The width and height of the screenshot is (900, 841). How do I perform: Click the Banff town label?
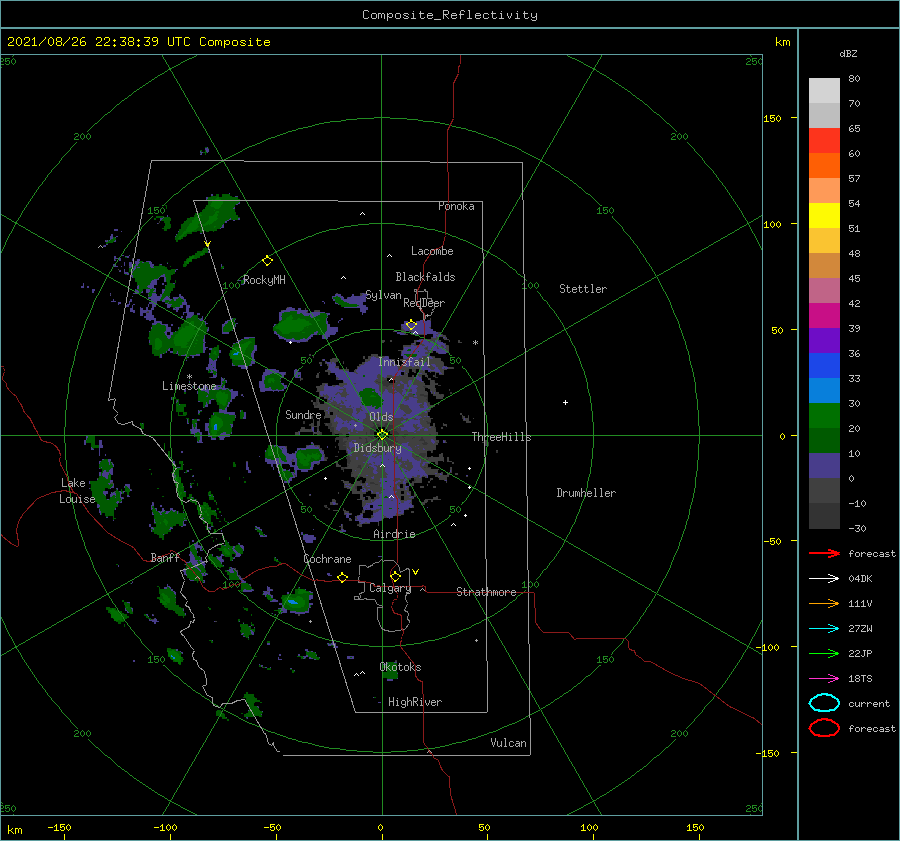165,557
